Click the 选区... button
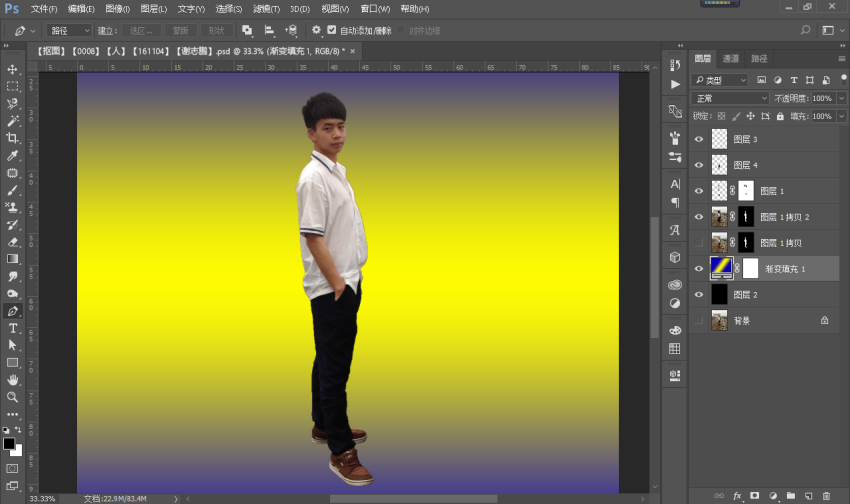Viewport: 850px width, 504px height. tap(140, 31)
